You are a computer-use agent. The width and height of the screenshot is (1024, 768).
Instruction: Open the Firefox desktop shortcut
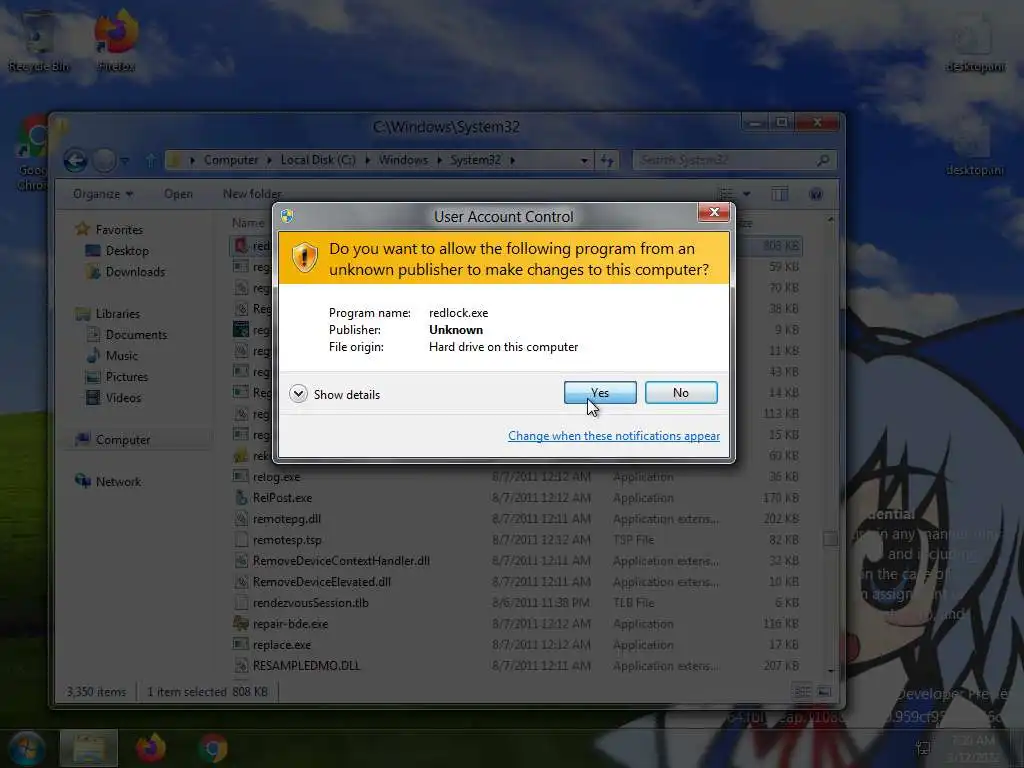pos(116,40)
